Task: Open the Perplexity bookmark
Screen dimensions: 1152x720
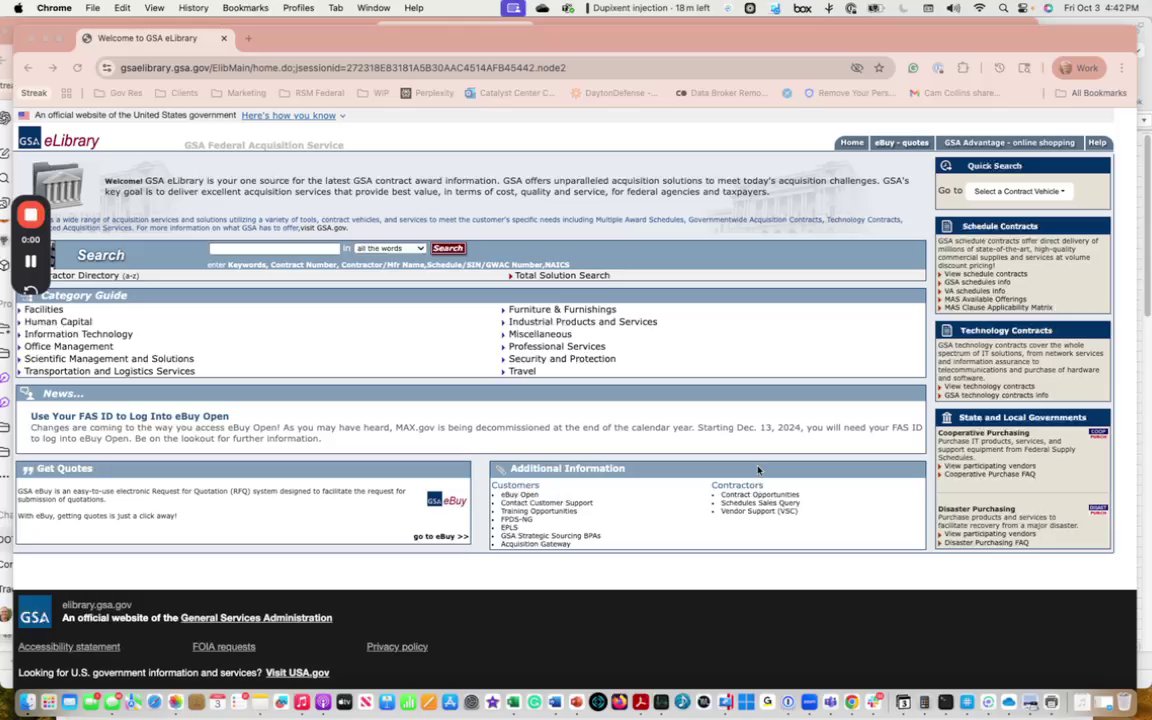Action: coord(427,93)
